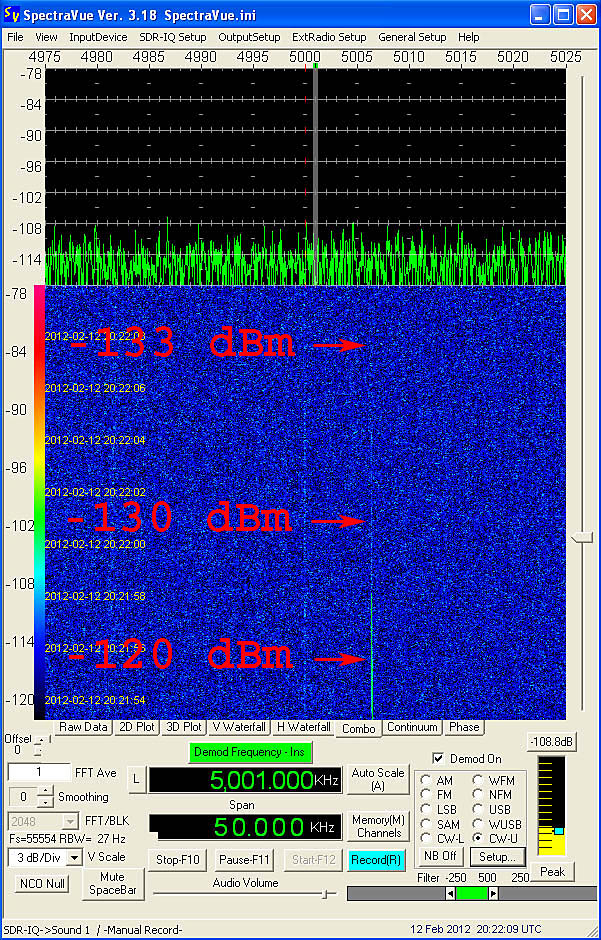Image resolution: width=601 pixels, height=940 pixels.
Task: Click Stop-F10 button
Action: pos(177,860)
